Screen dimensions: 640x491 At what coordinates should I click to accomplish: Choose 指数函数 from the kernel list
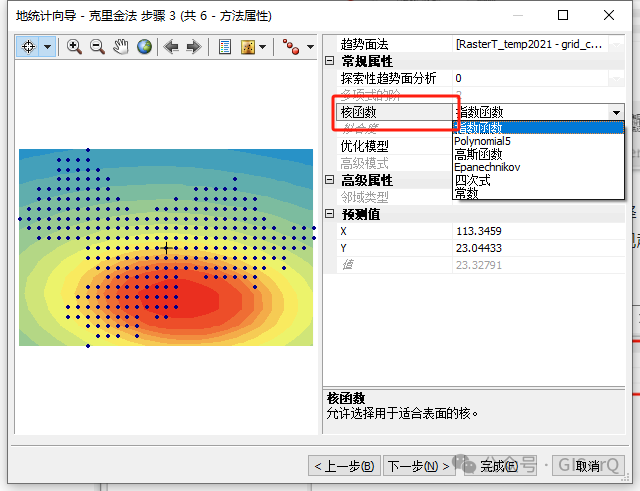pos(538,128)
